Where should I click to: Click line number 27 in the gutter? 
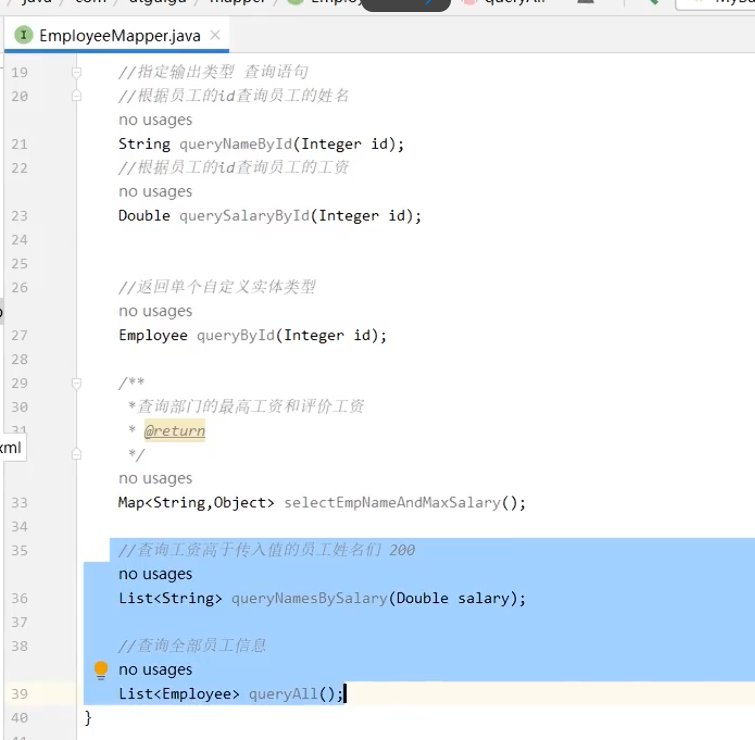click(19, 335)
